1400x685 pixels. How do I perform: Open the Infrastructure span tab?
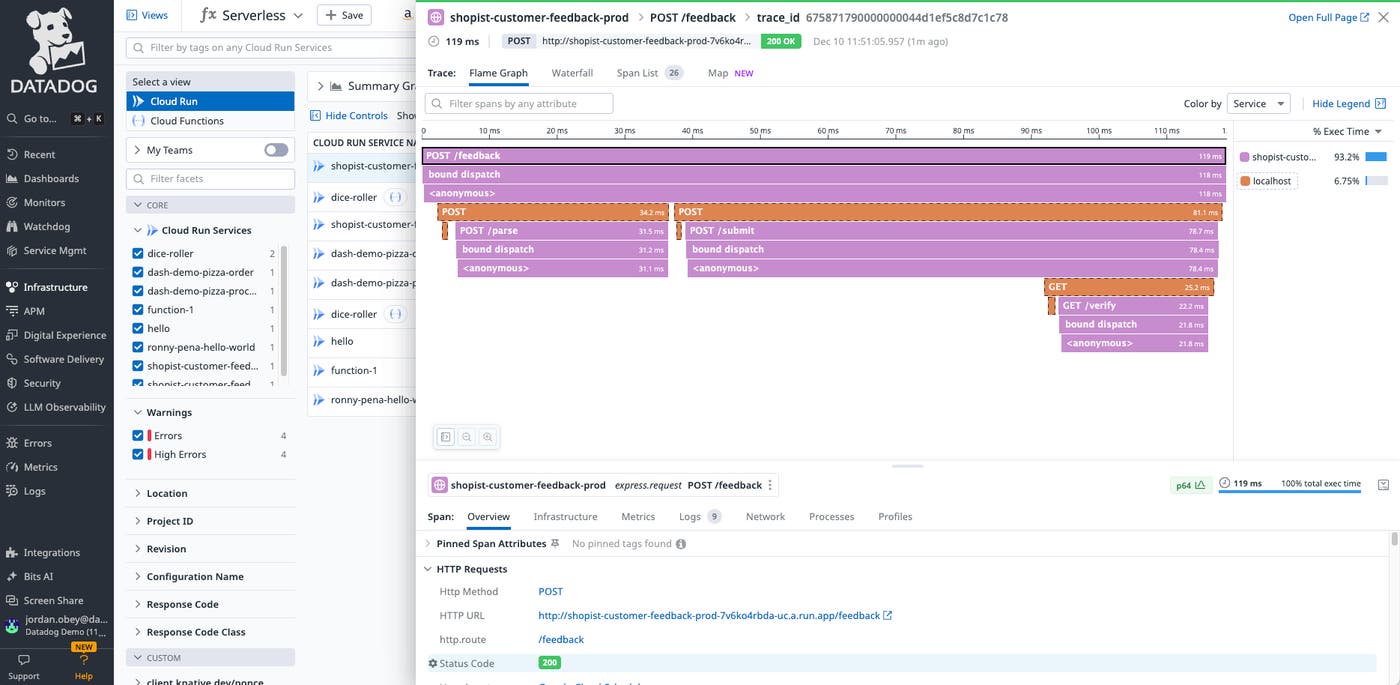(x=565, y=517)
